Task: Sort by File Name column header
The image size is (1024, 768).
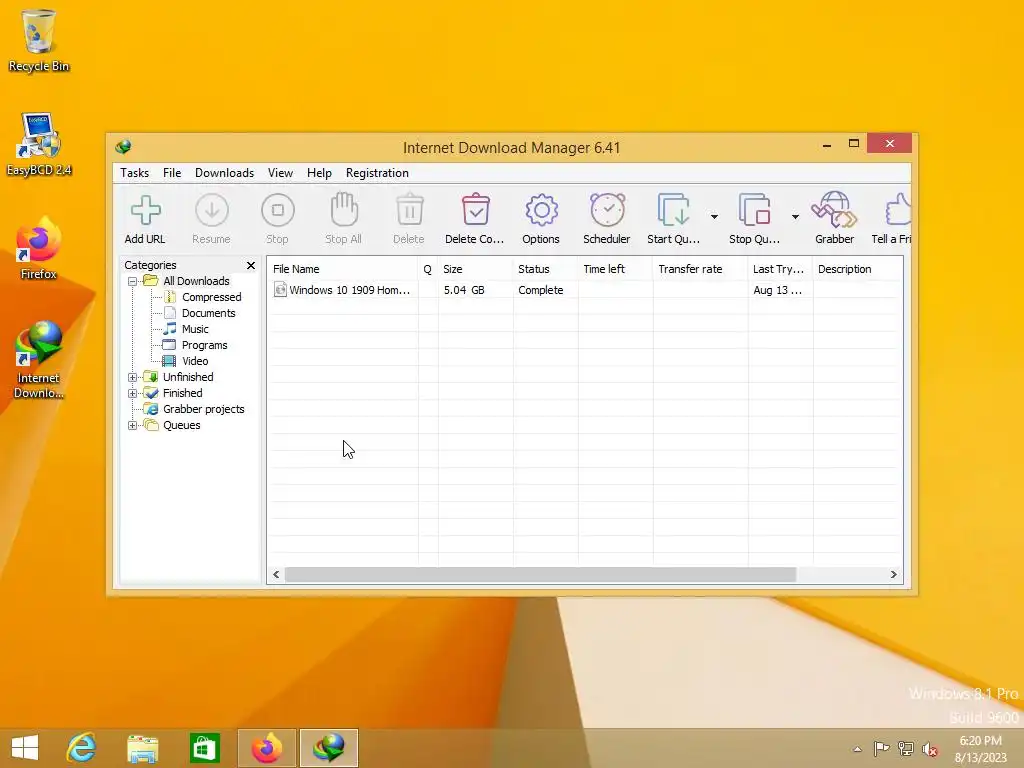Action: [343, 269]
